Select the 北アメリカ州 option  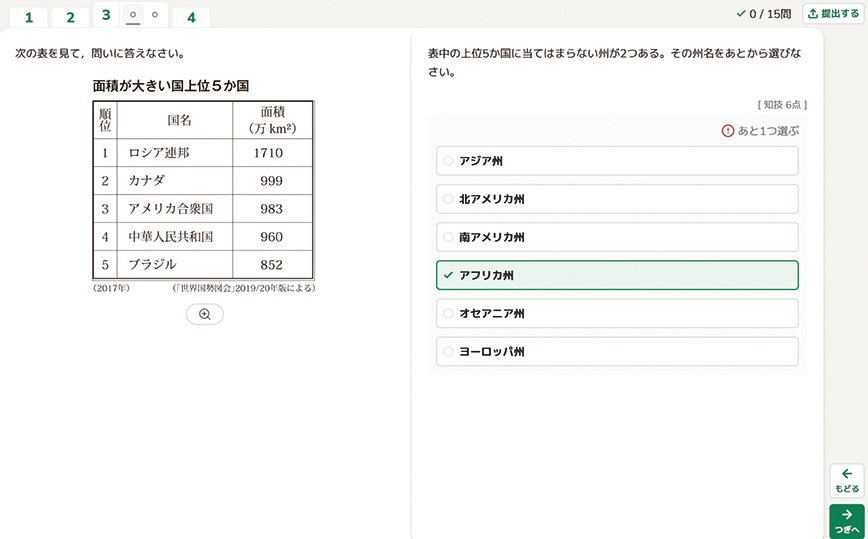tap(617, 199)
